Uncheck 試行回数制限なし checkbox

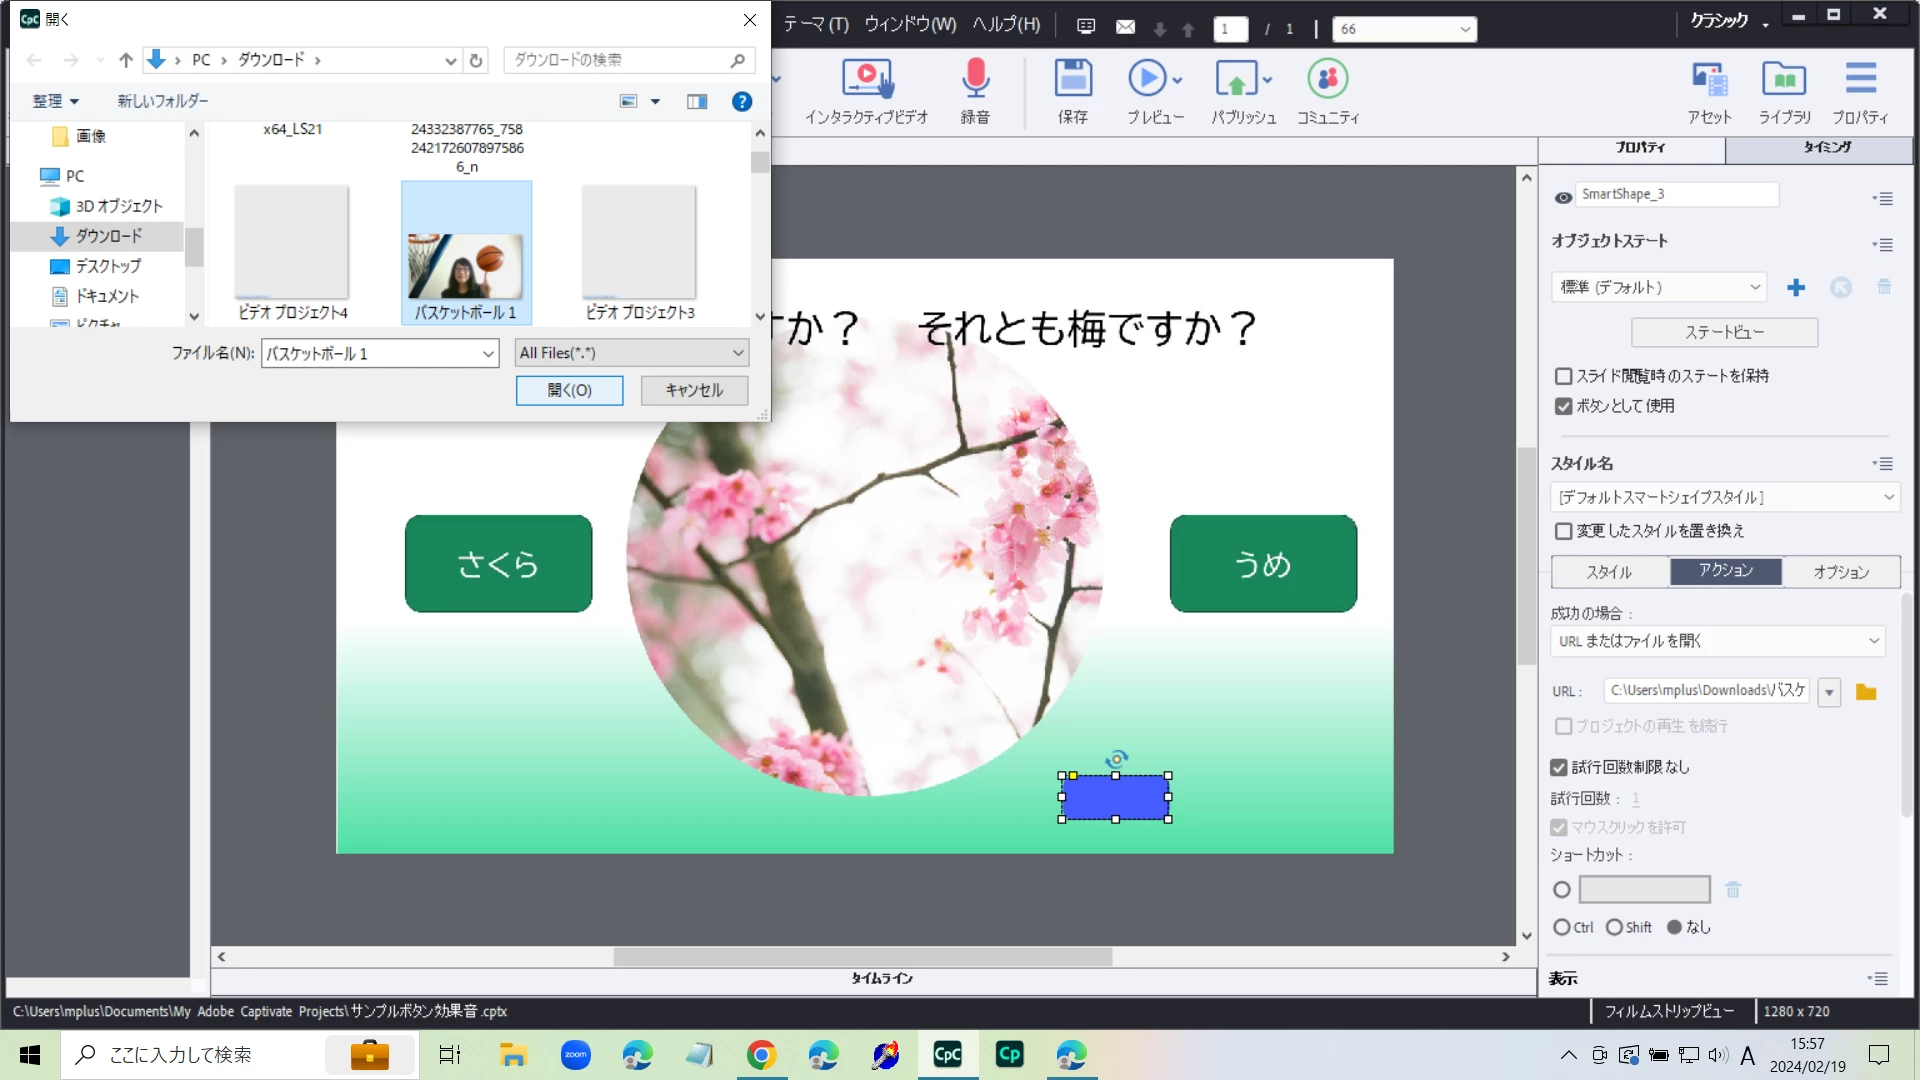tap(1559, 767)
